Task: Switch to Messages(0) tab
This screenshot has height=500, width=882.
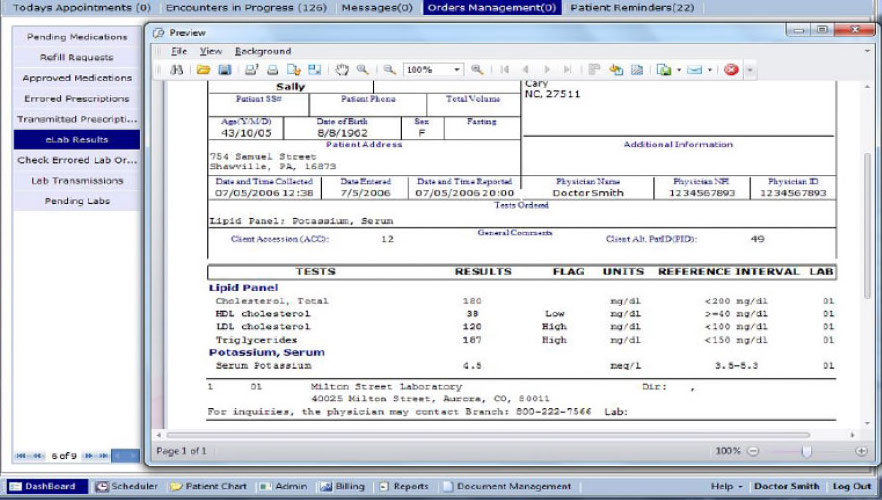Action: coord(377,8)
